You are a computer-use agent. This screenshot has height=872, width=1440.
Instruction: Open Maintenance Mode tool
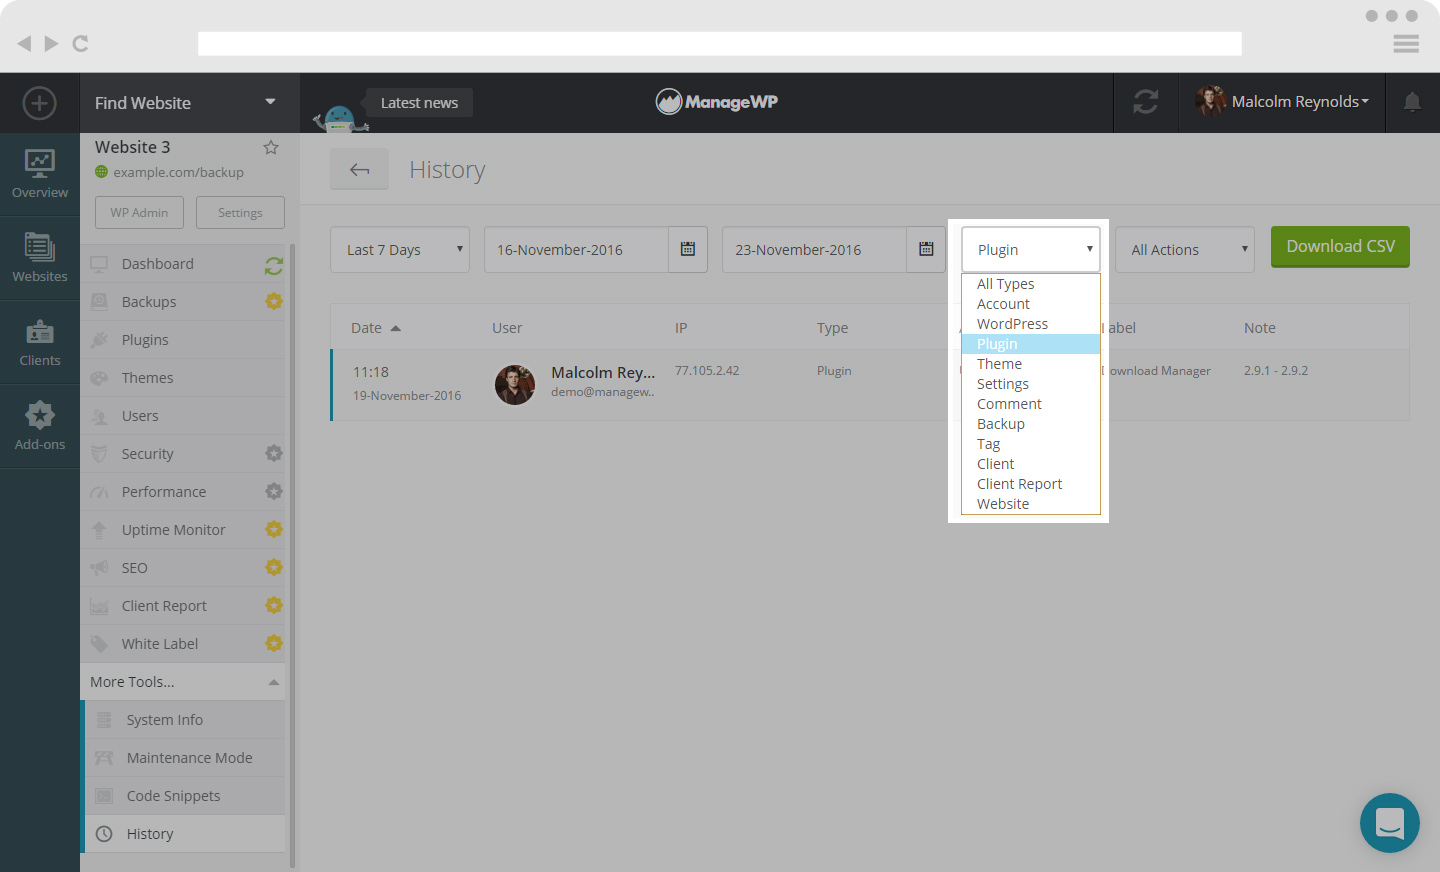point(185,758)
